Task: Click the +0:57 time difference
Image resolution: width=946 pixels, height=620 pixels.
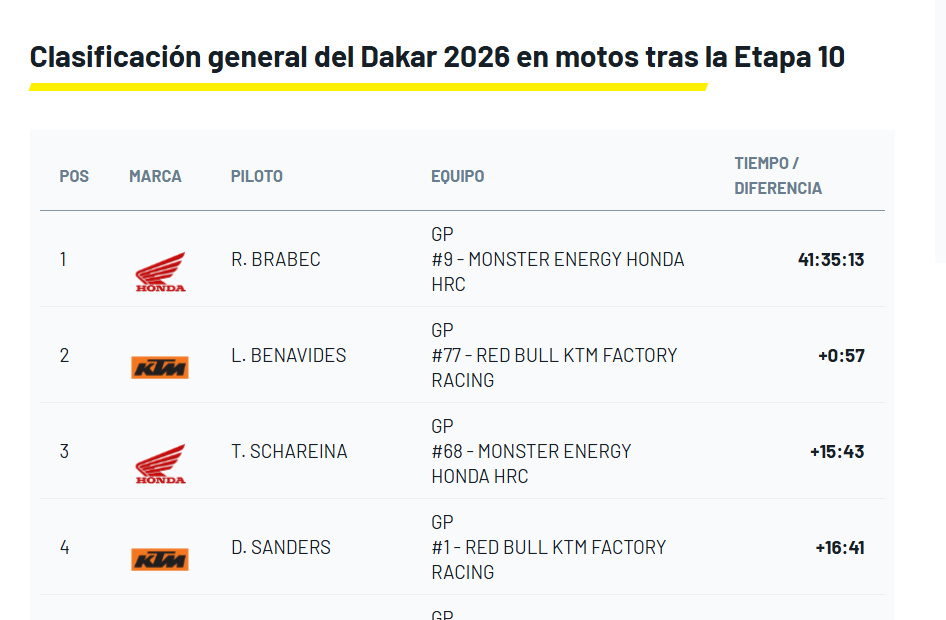Action: (x=841, y=356)
